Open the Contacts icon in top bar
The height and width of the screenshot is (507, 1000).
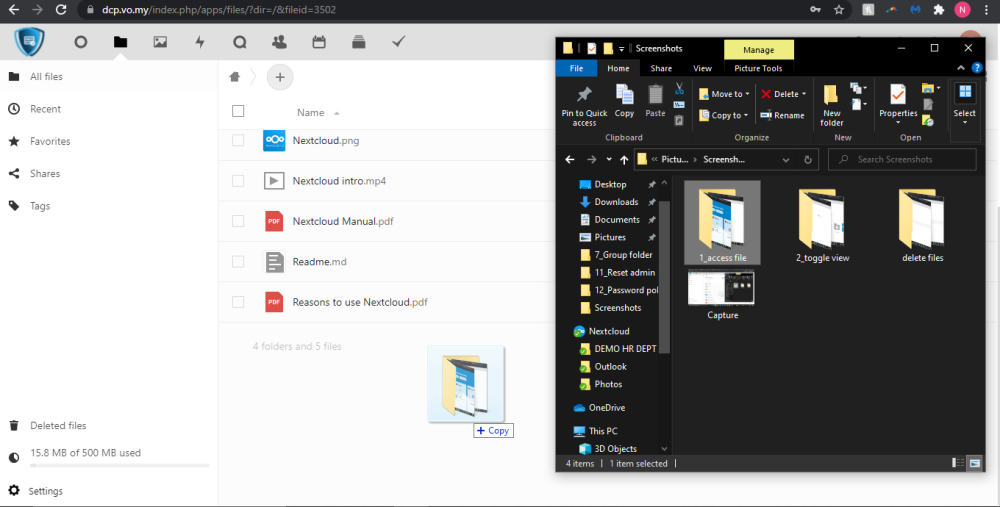tap(279, 42)
